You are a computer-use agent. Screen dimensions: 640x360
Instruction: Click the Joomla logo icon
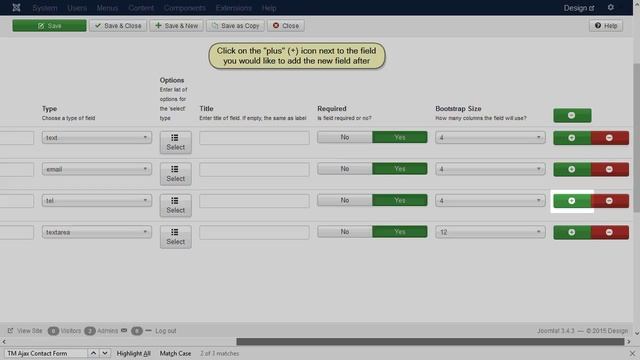pos(16,7)
